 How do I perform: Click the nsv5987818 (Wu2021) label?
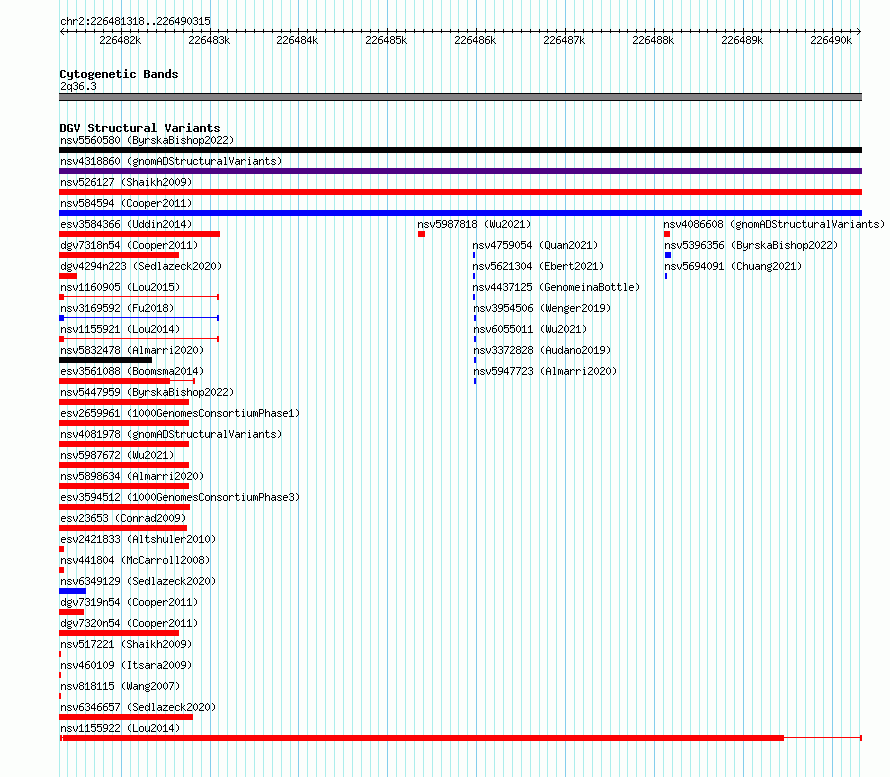[474, 224]
